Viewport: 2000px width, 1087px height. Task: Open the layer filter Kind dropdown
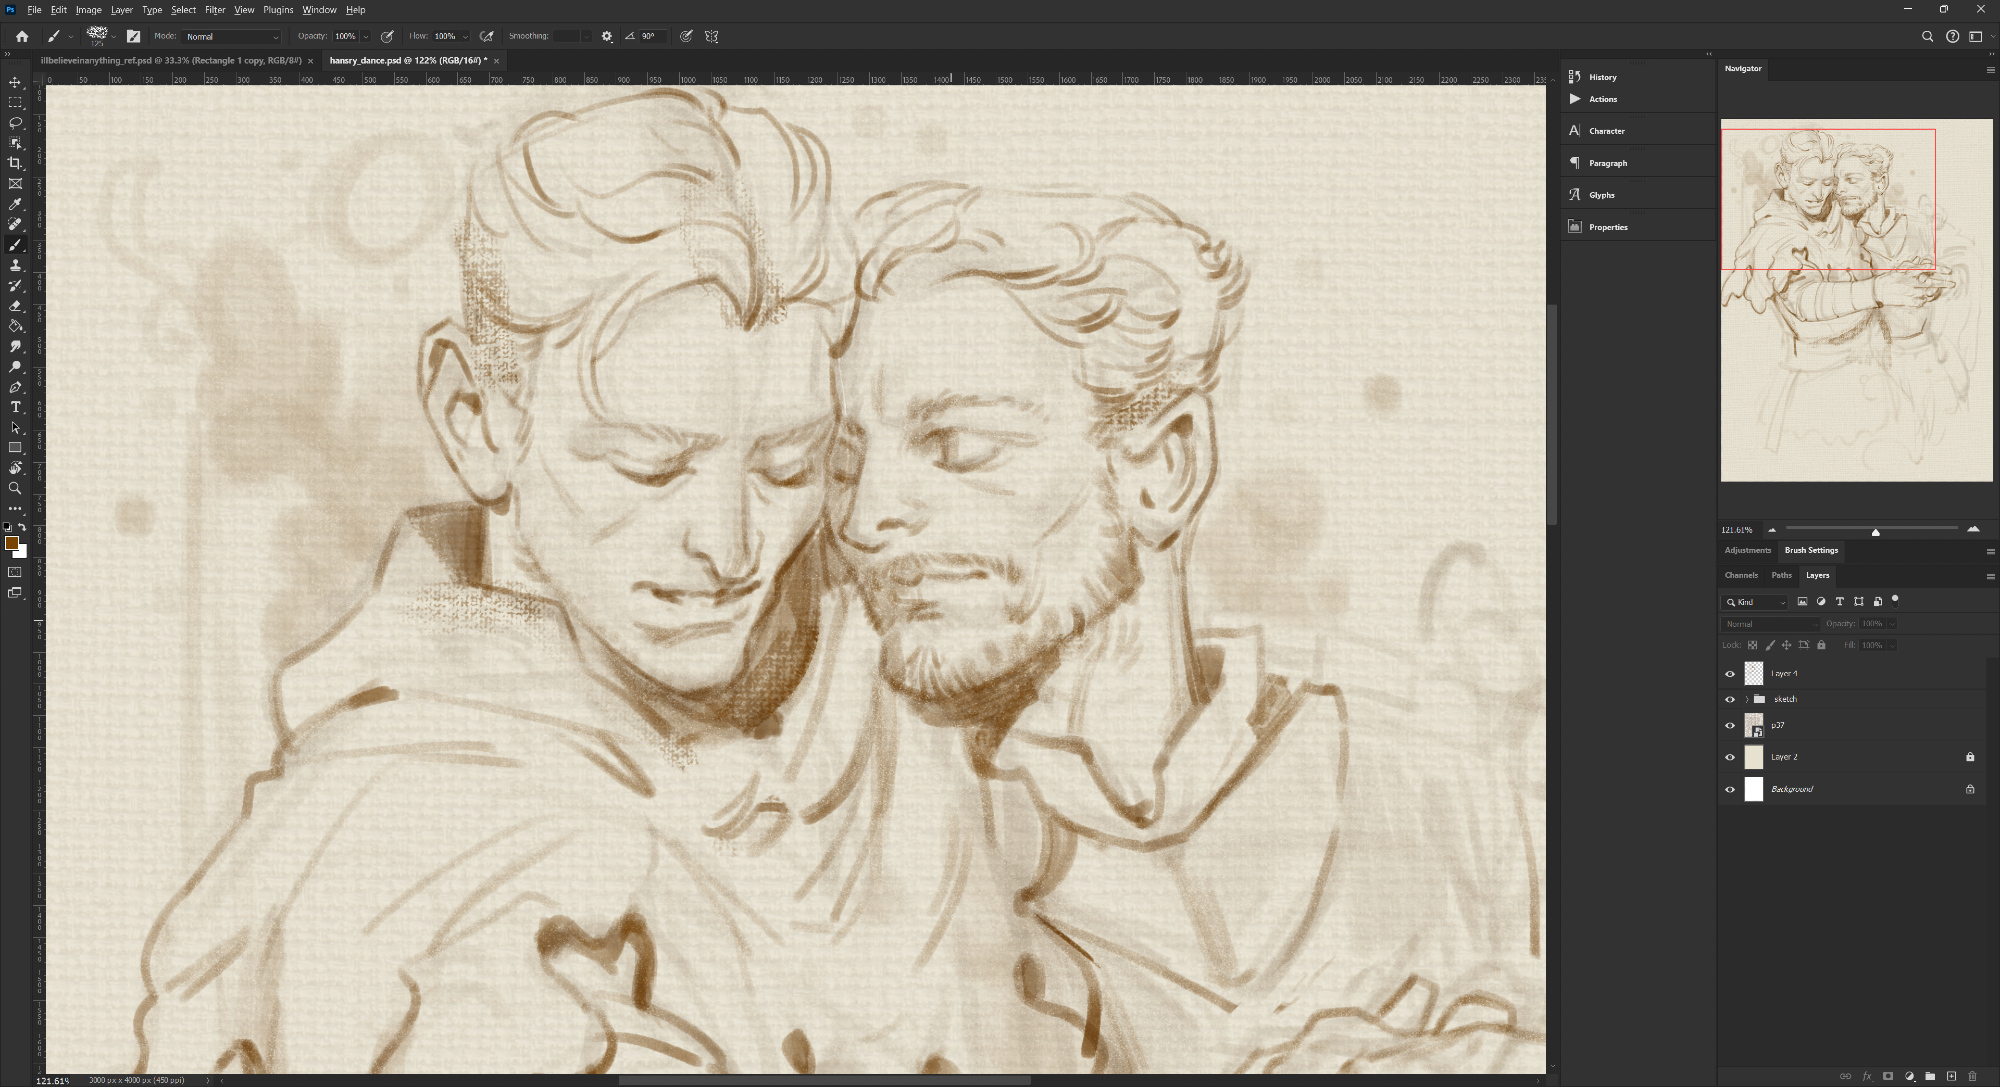click(x=1755, y=602)
